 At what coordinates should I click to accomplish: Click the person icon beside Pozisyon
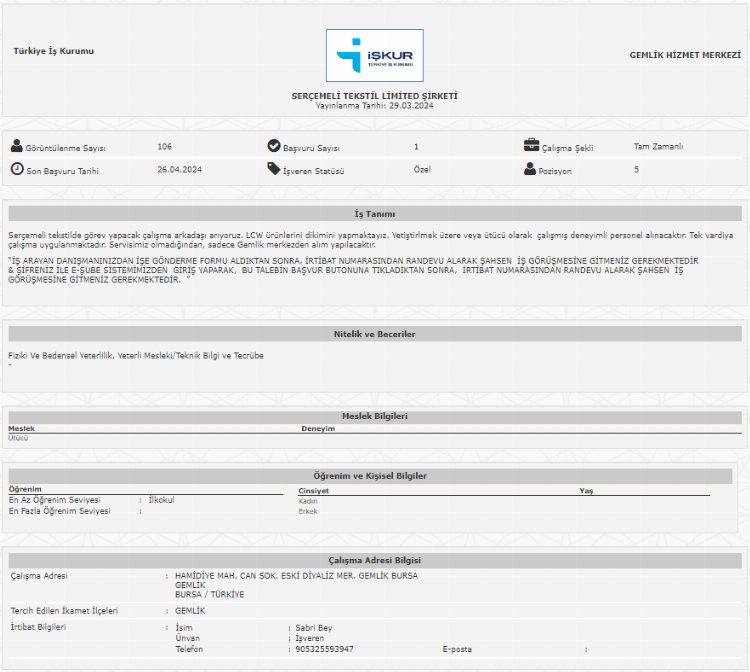click(x=530, y=169)
